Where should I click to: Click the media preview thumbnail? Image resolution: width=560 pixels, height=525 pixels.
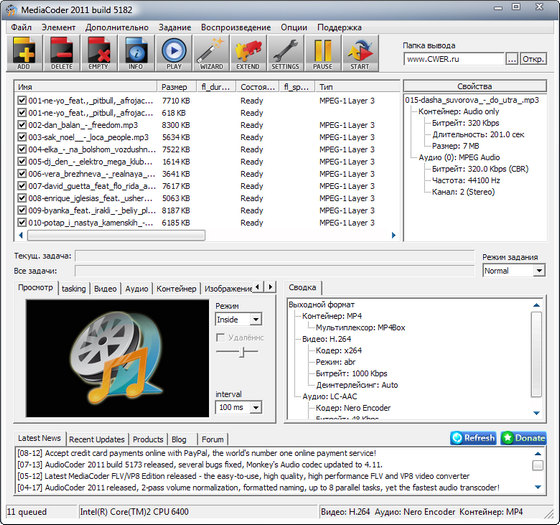pos(117,358)
